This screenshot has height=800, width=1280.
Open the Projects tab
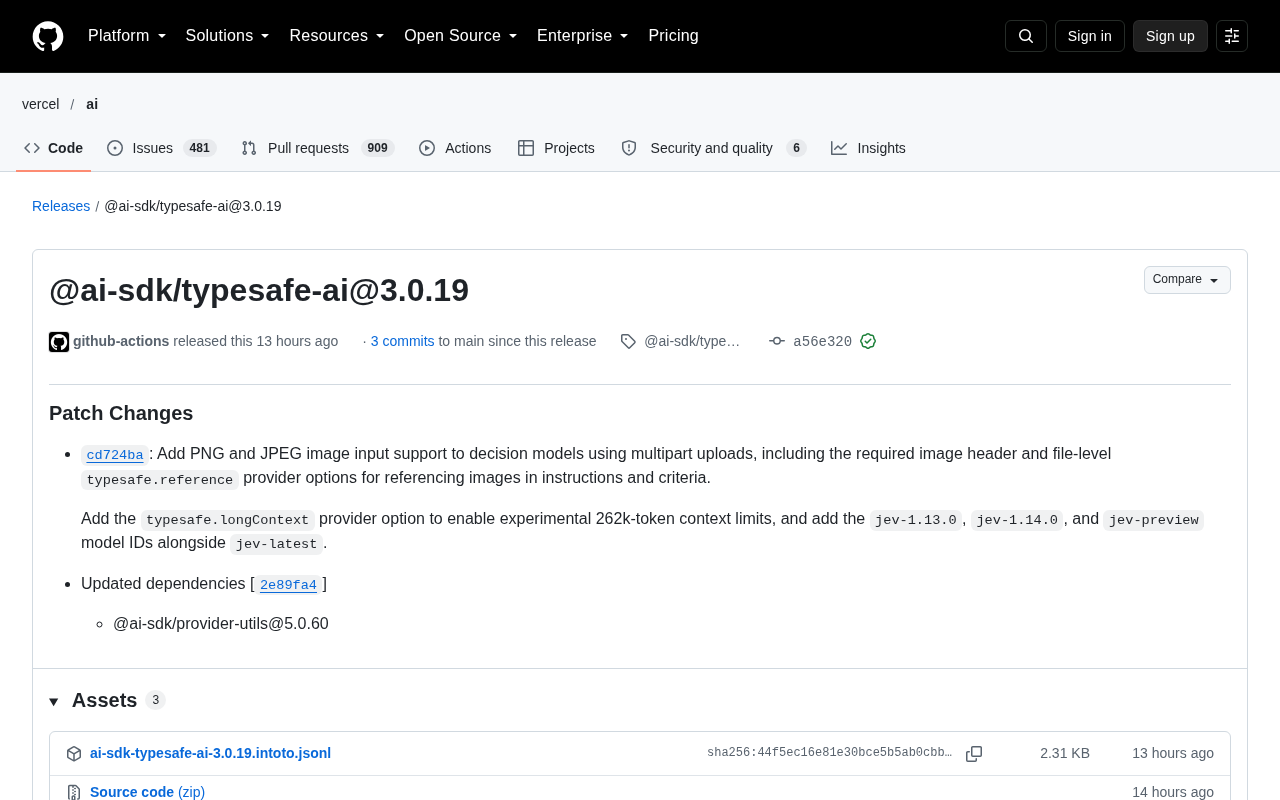pos(556,148)
